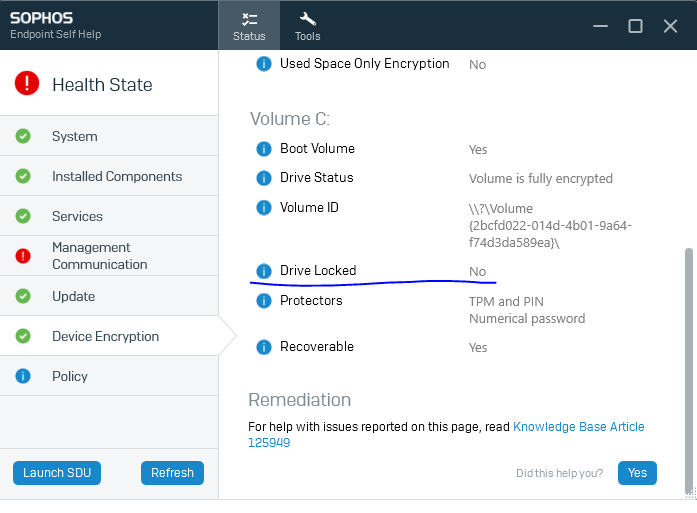Click the 'Volume C:' heading
The width and height of the screenshot is (697, 513).
tap(290, 119)
